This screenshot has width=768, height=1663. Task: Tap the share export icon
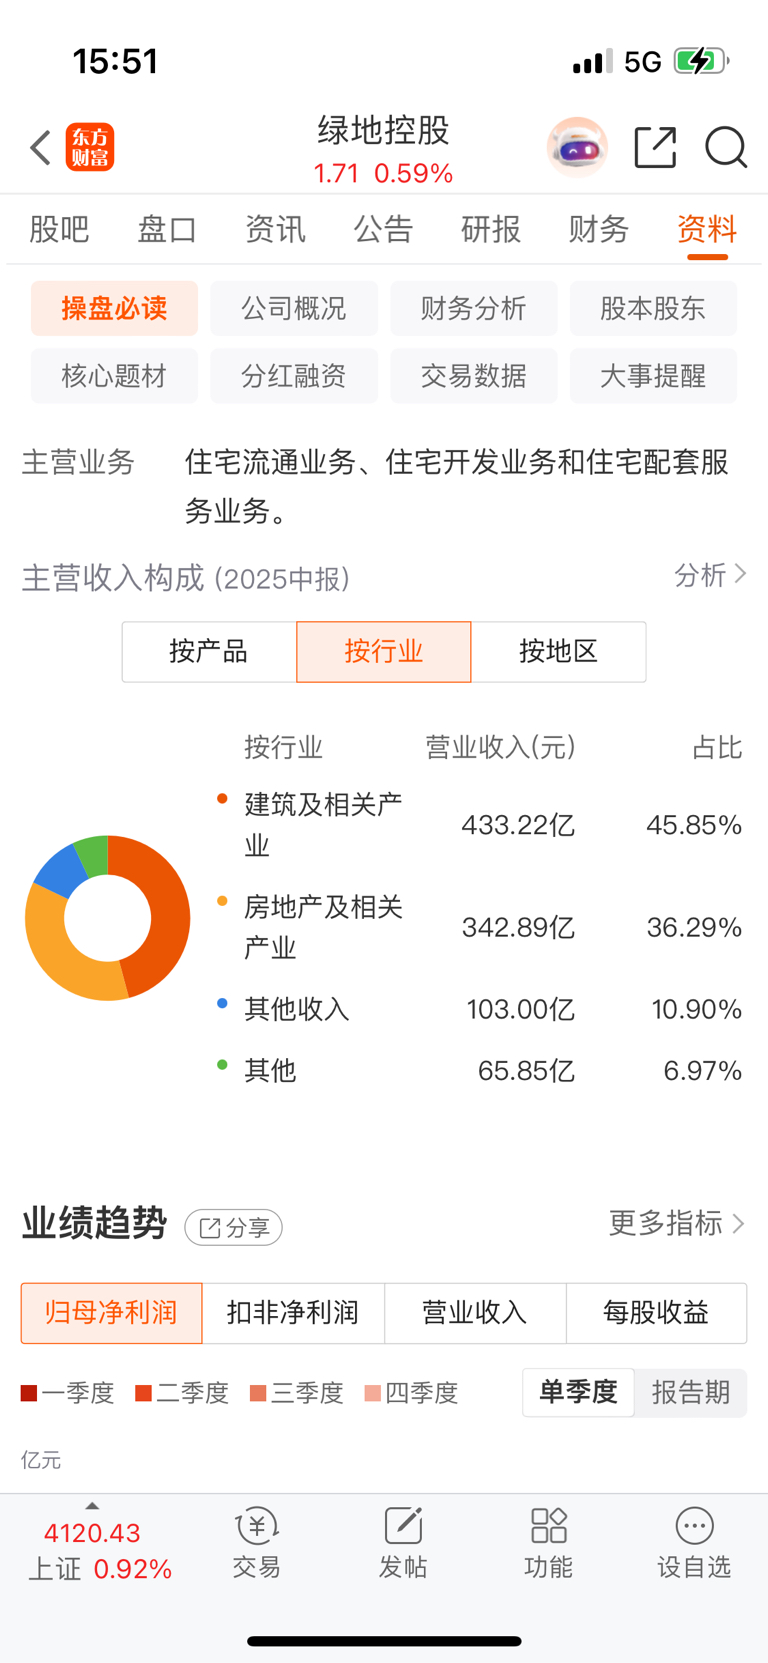coord(656,148)
